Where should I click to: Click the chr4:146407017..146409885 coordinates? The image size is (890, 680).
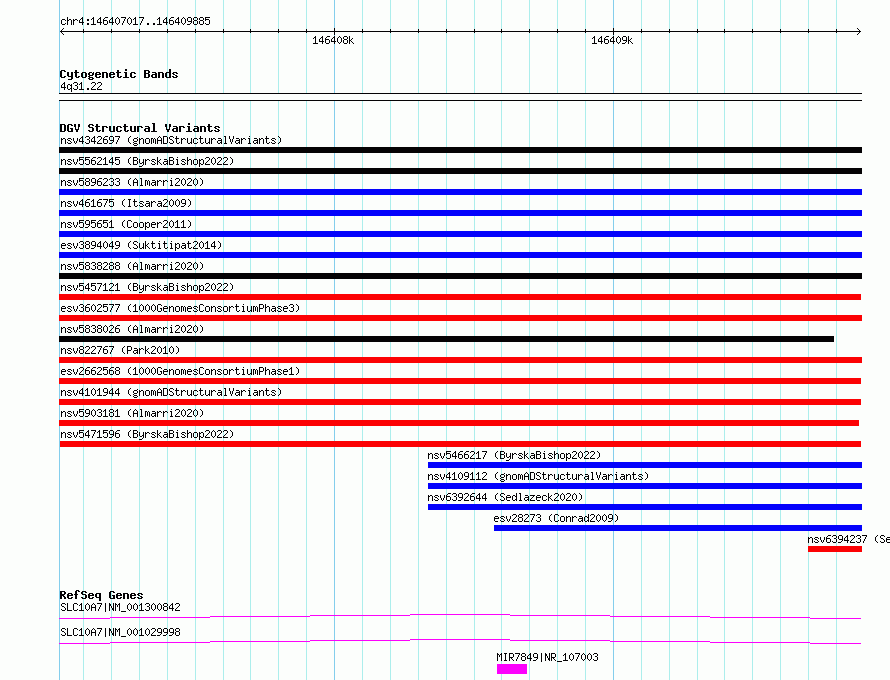(135, 21)
